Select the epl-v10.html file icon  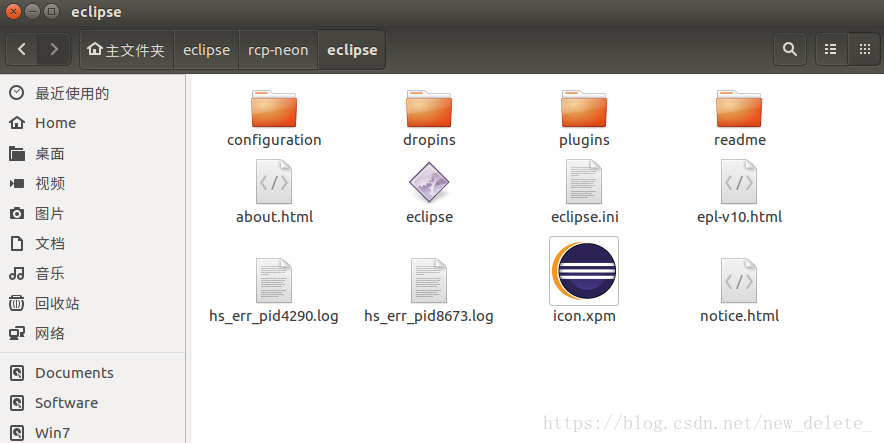739,181
